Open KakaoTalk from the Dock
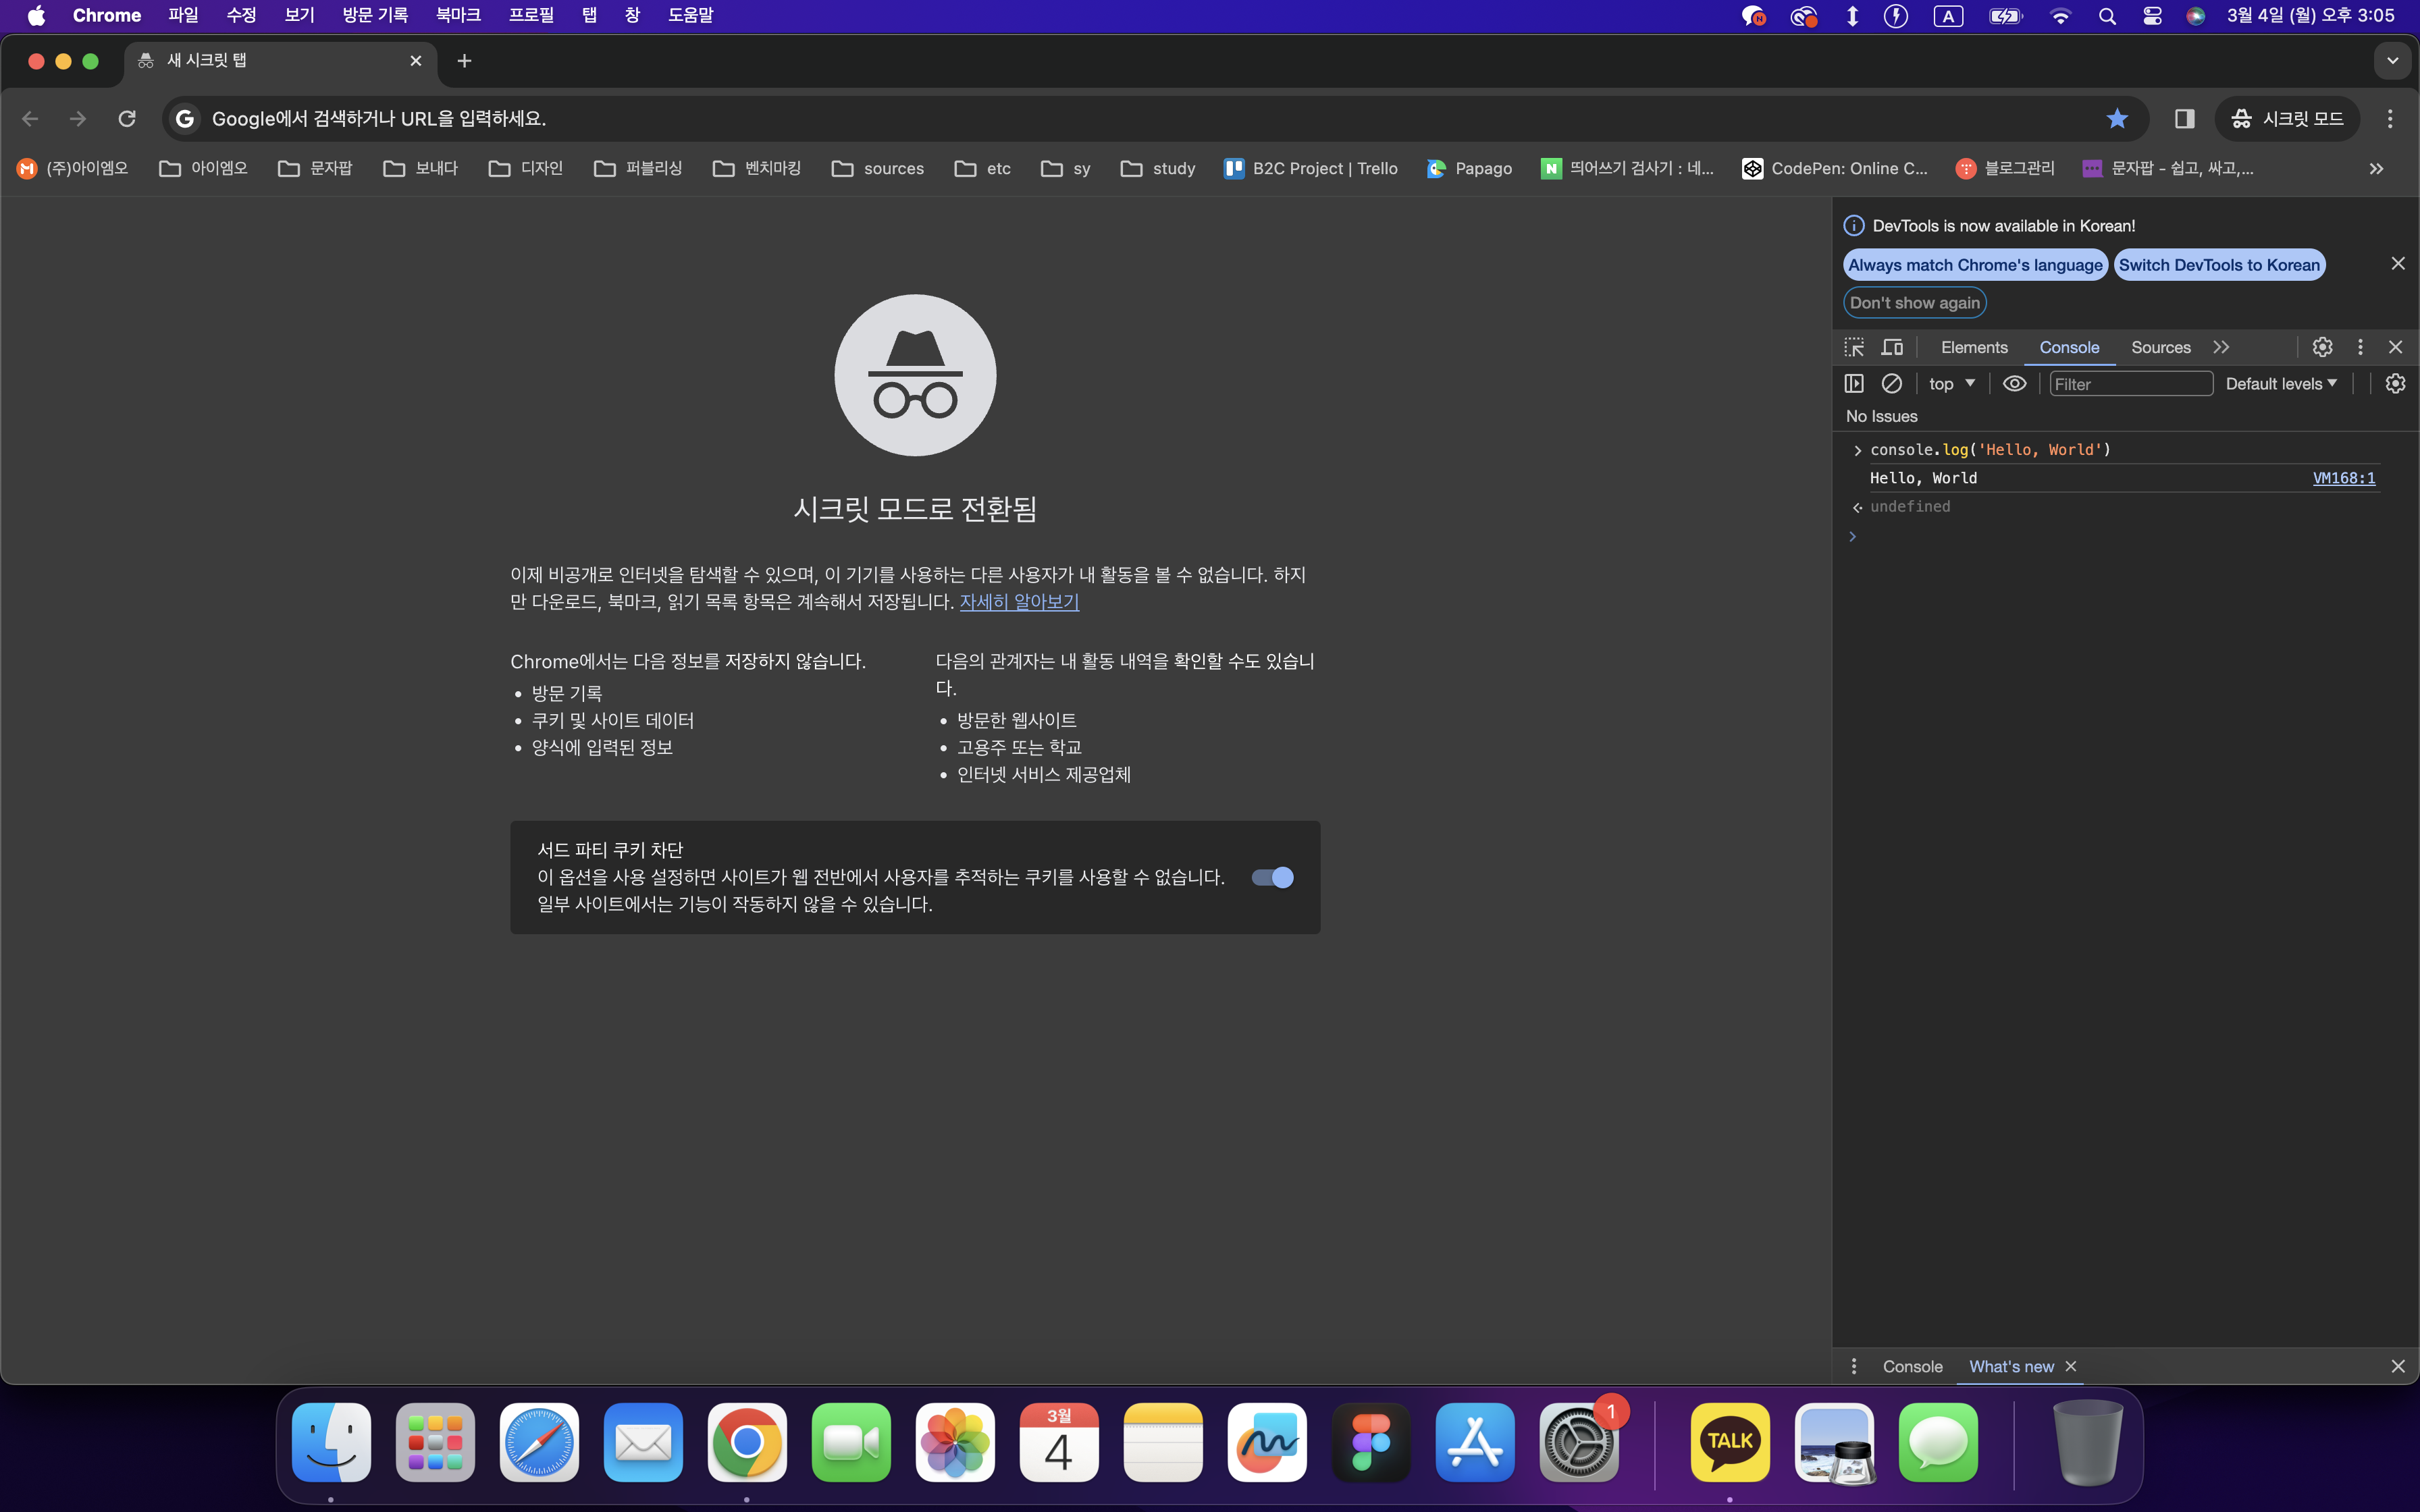This screenshot has width=2420, height=1512. pos(1730,1442)
